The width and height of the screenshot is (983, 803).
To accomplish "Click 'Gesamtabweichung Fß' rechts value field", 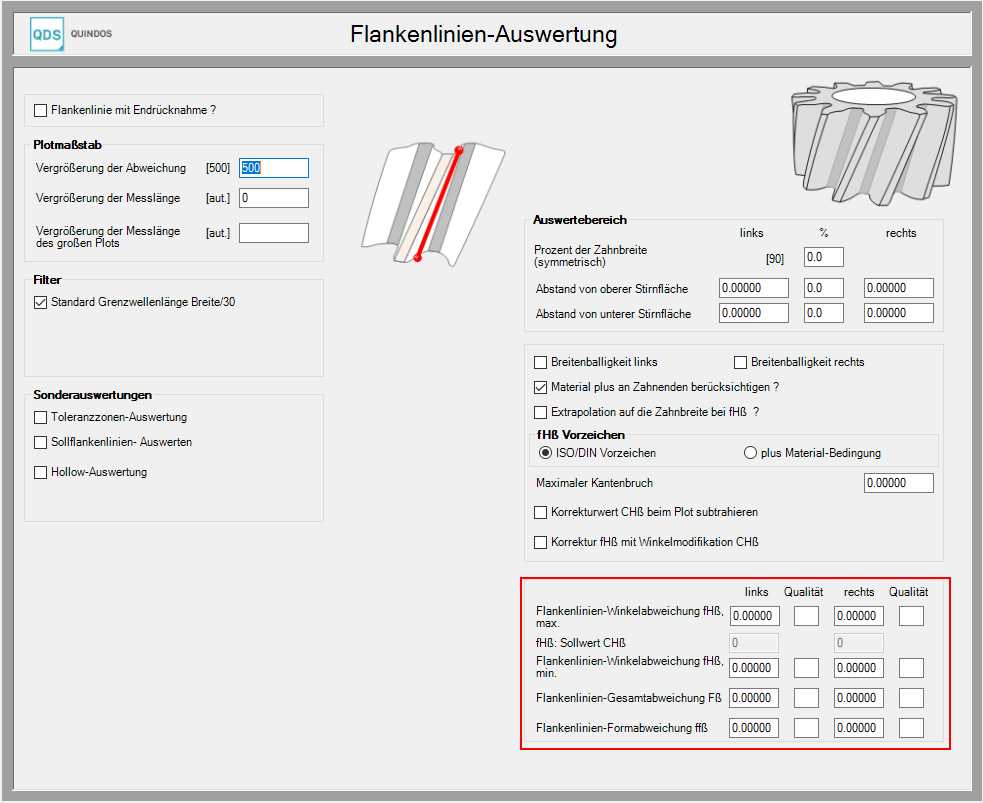I will pyautogui.click(x=859, y=698).
